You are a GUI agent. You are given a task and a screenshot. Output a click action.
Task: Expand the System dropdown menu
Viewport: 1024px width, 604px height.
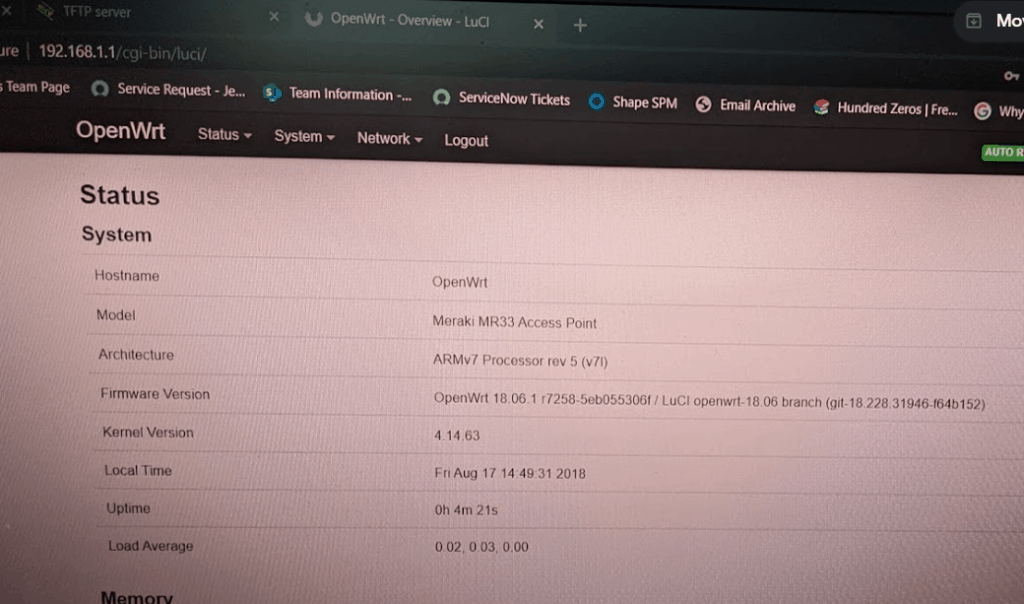click(x=304, y=136)
